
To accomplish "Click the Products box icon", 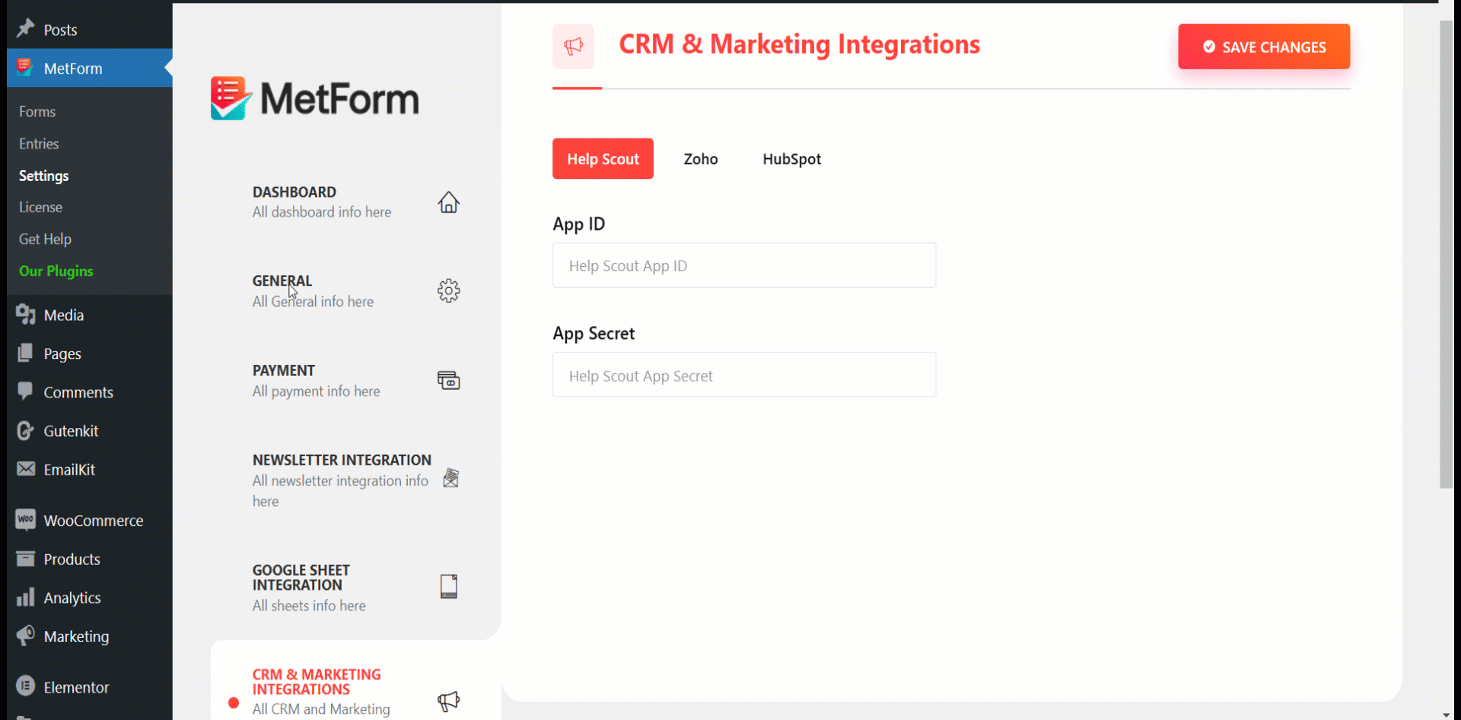I will 26,559.
